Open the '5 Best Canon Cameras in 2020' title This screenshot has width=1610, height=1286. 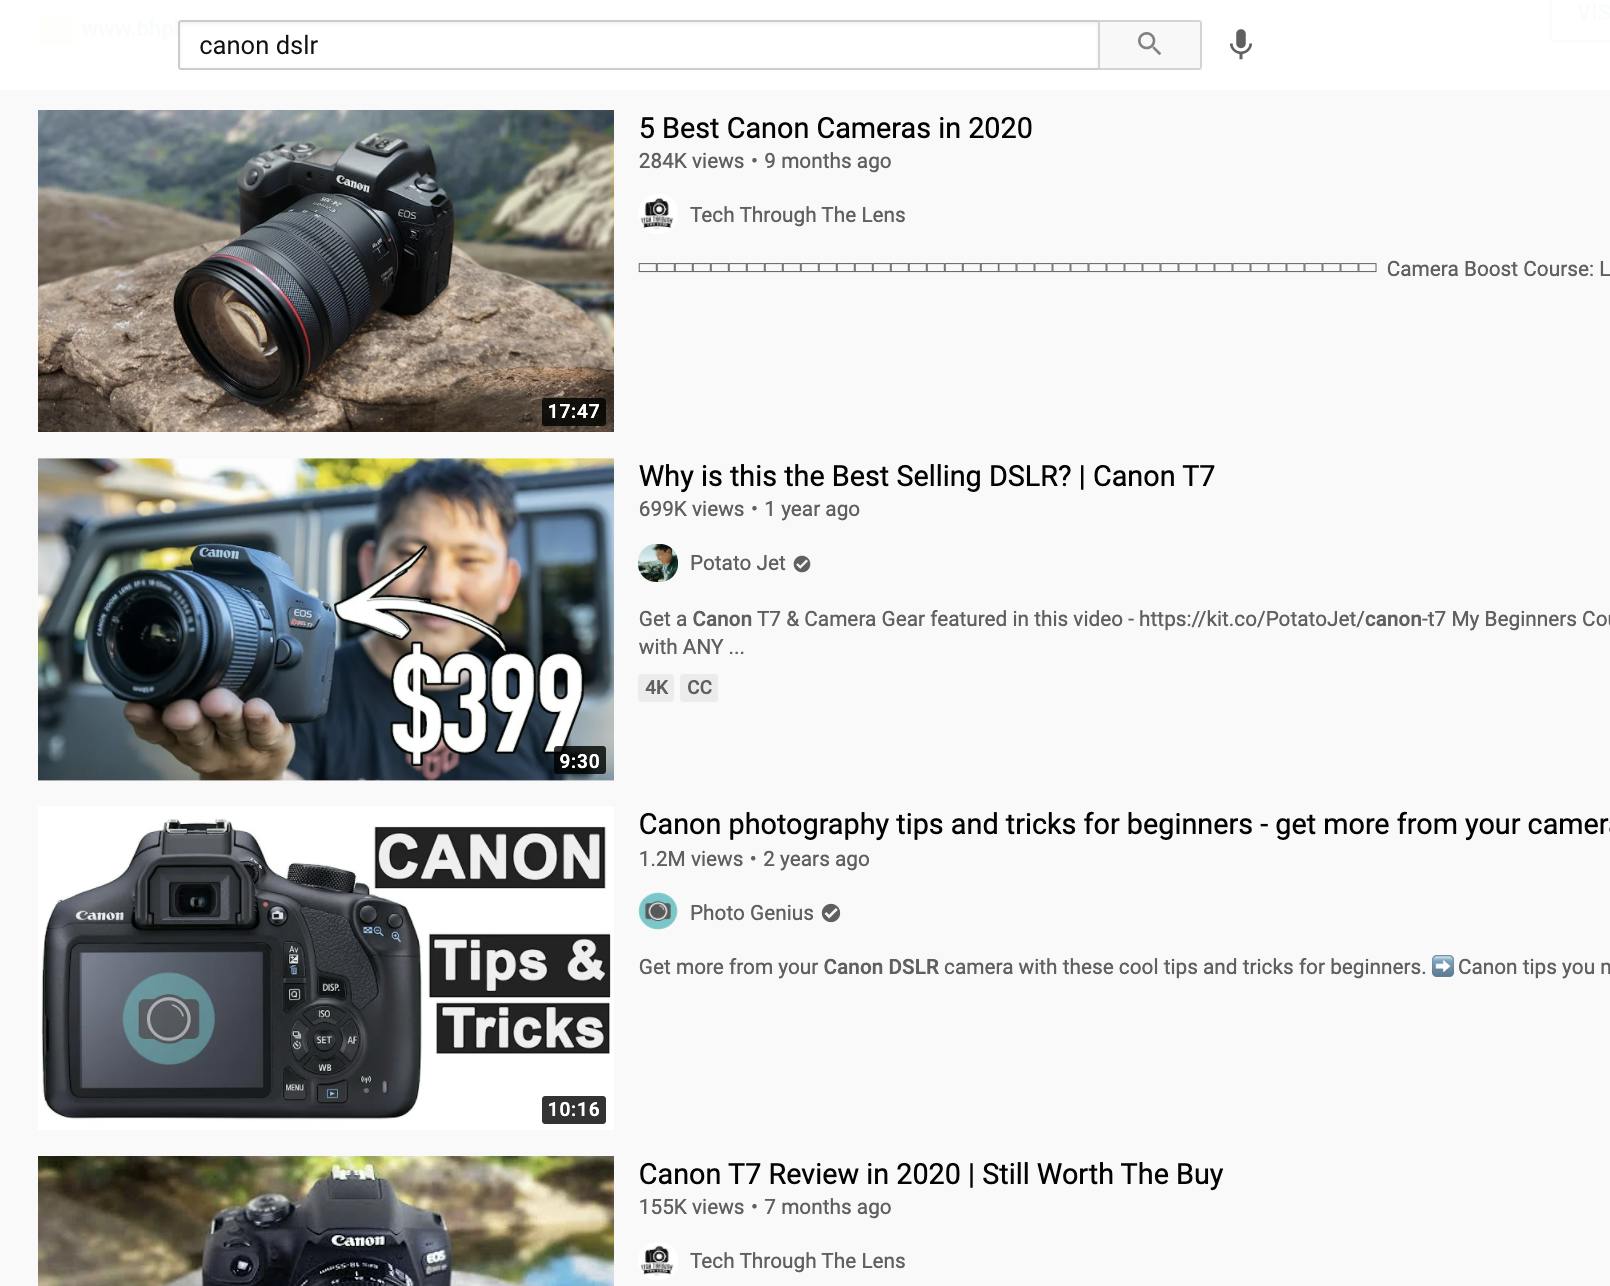(836, 128)
